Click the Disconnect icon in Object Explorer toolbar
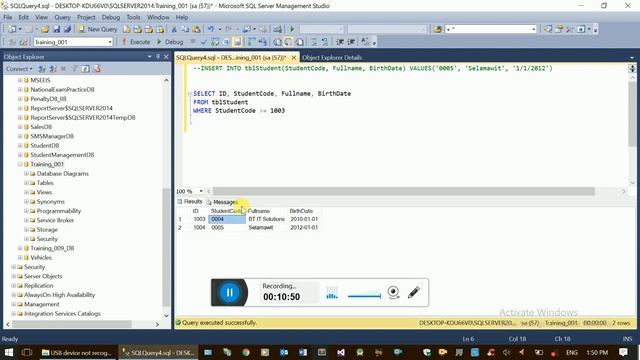 pyautogui.click(x=53, y=69)
